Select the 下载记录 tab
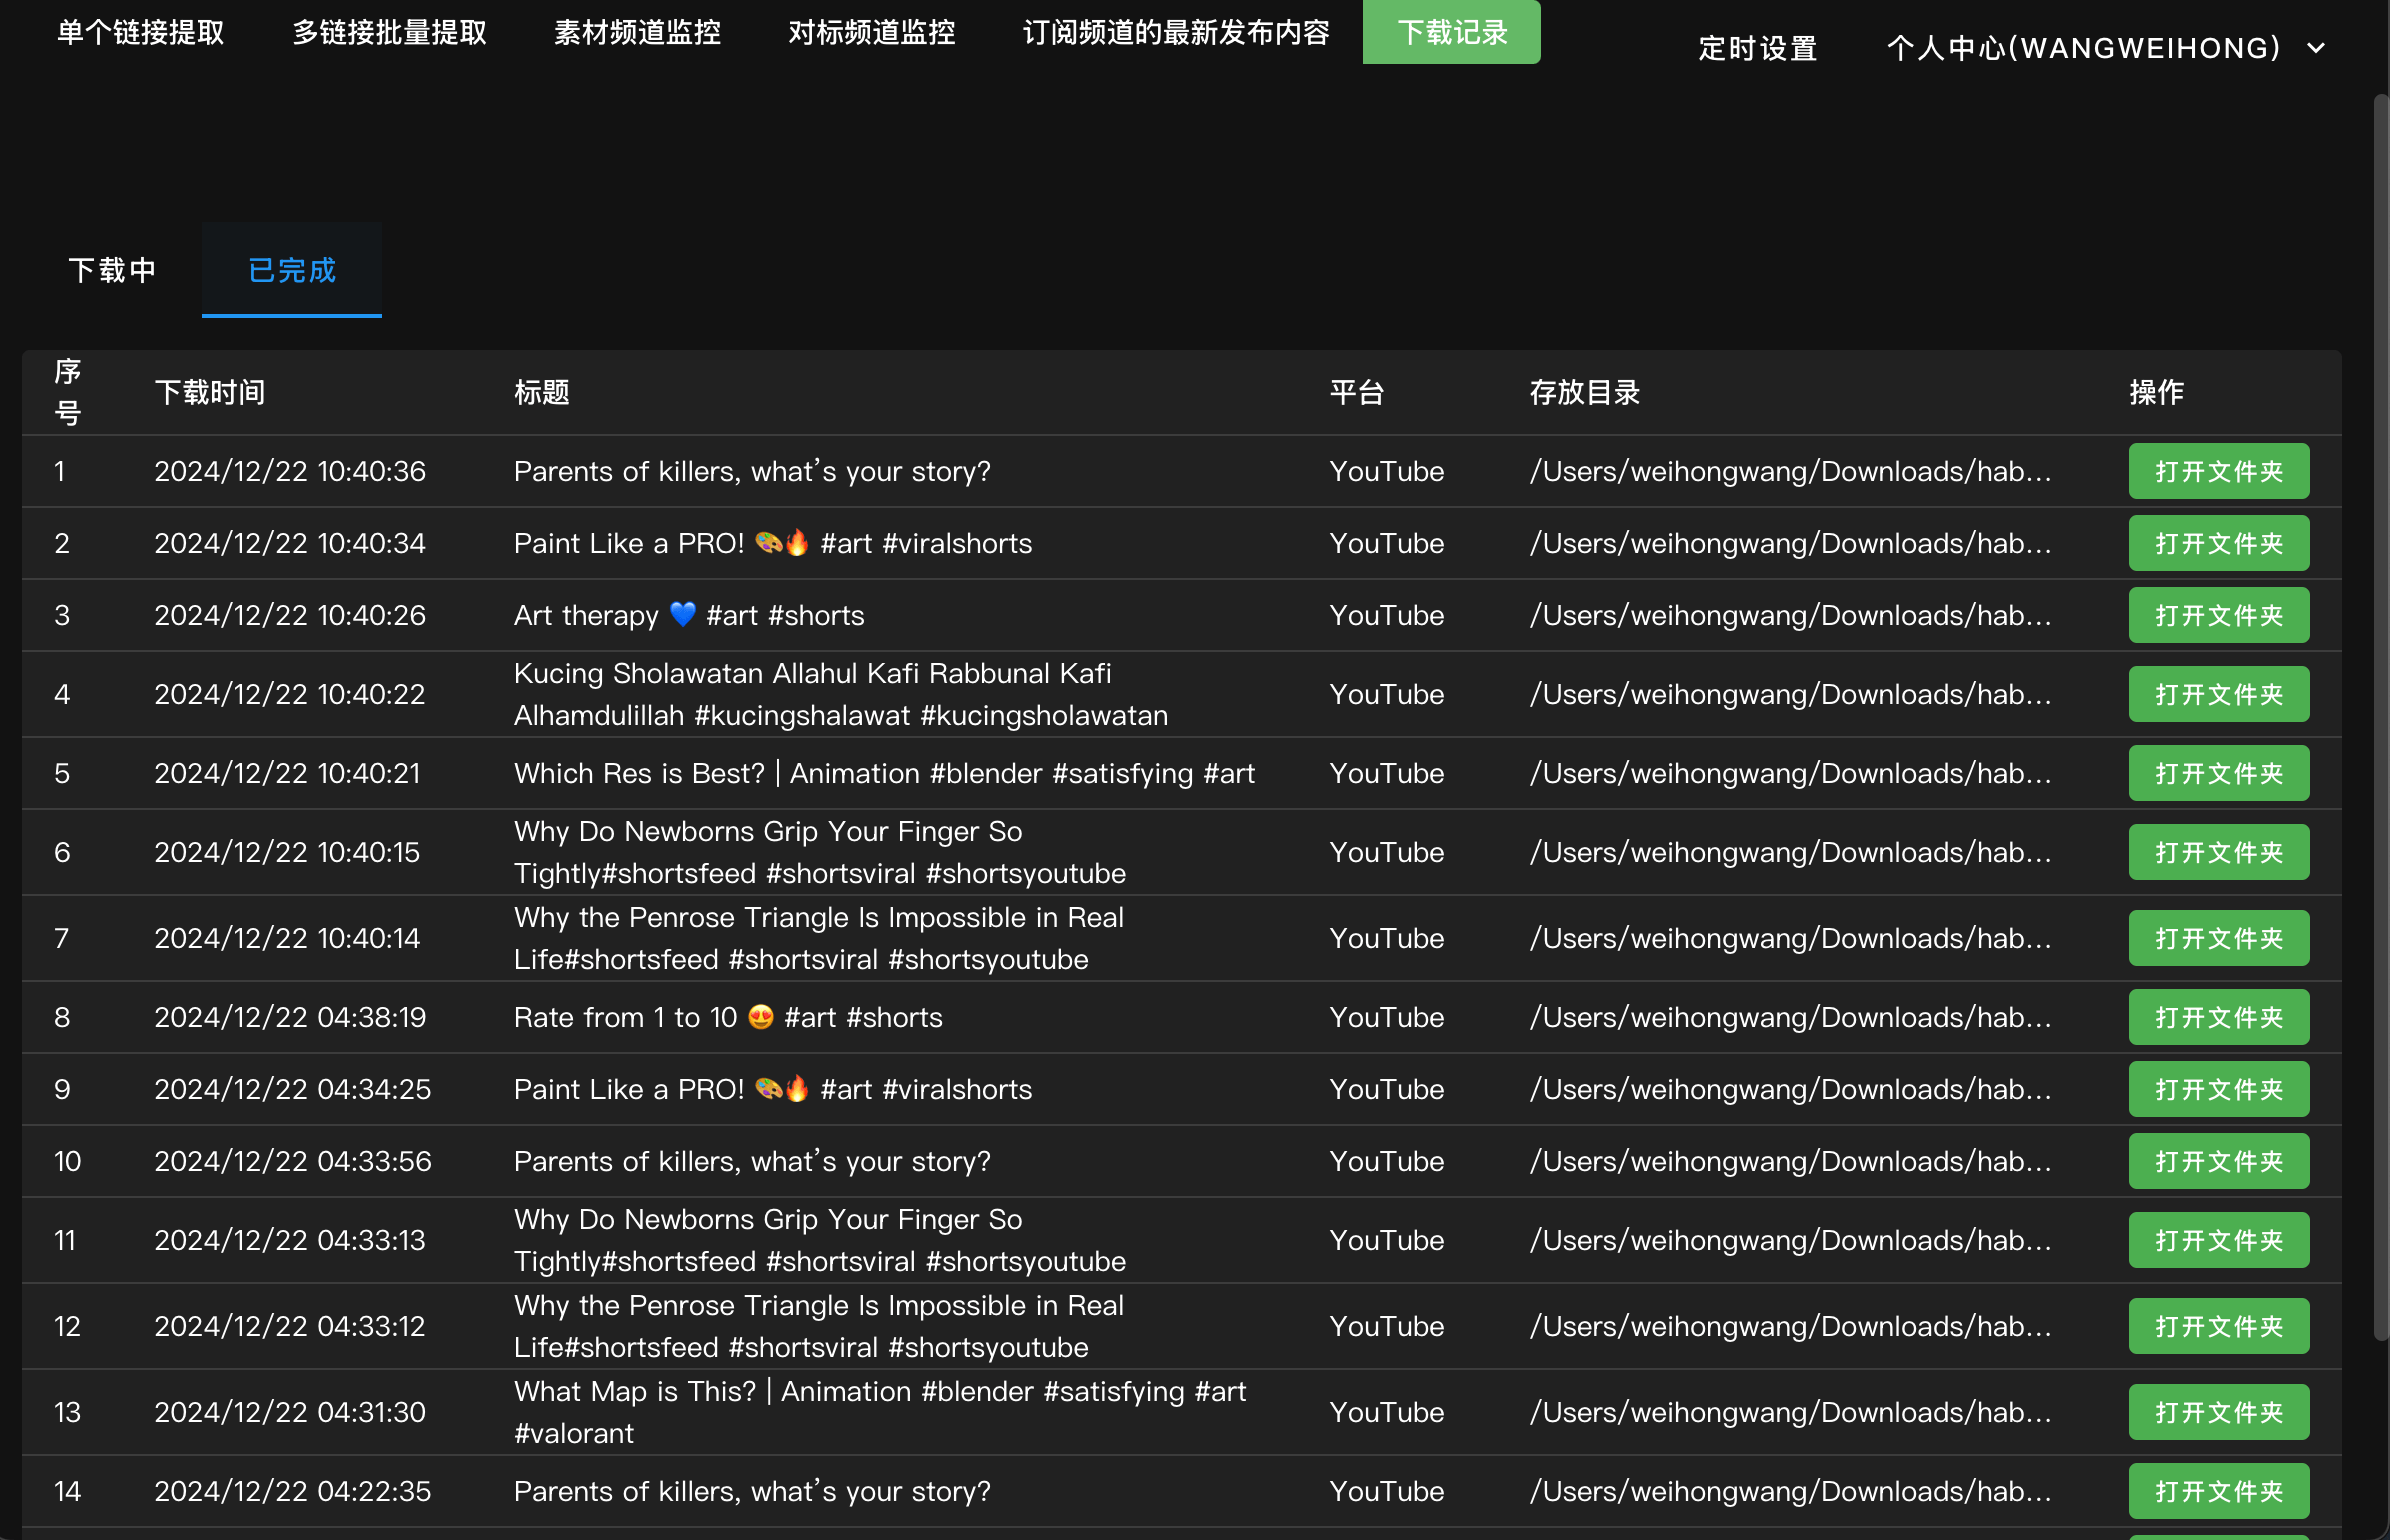Viewport: 2390px width, 1540px height. [x=1451, y=32]
